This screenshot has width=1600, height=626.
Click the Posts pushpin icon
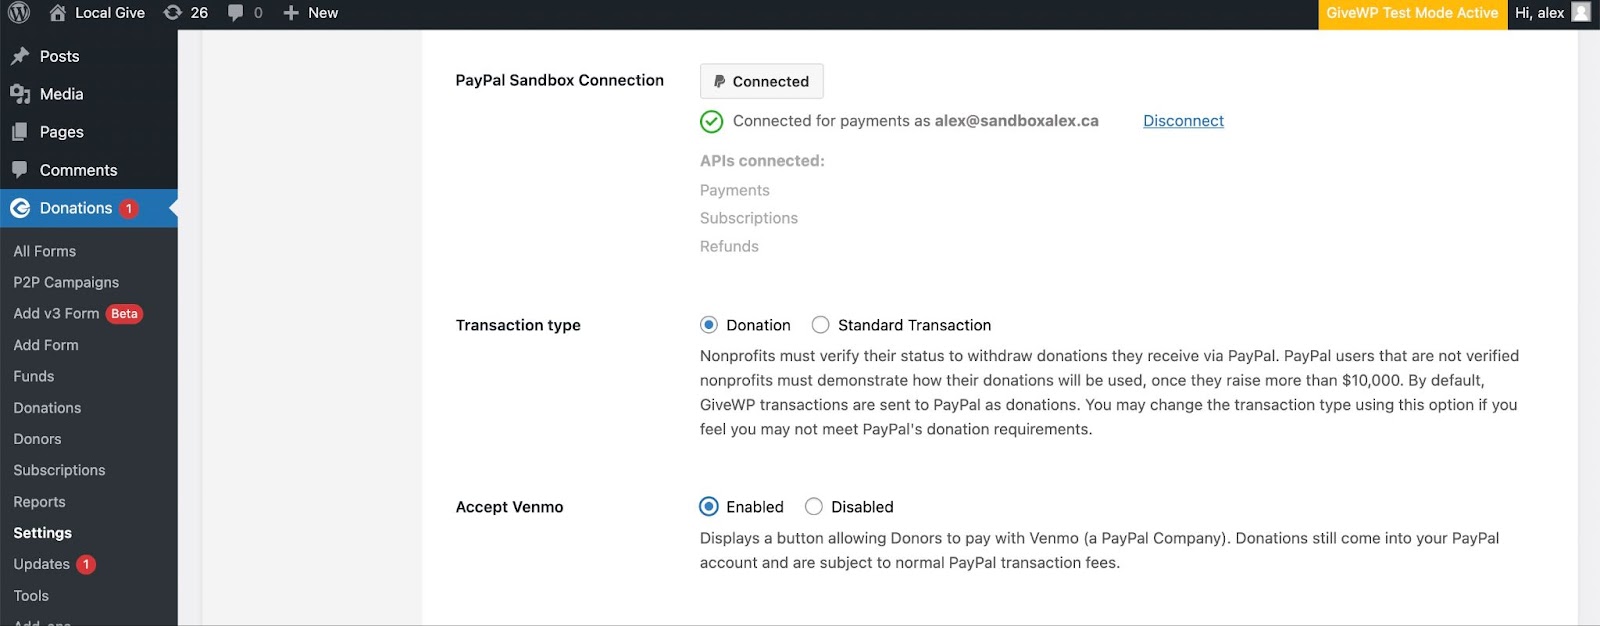(x=20, y=56)
